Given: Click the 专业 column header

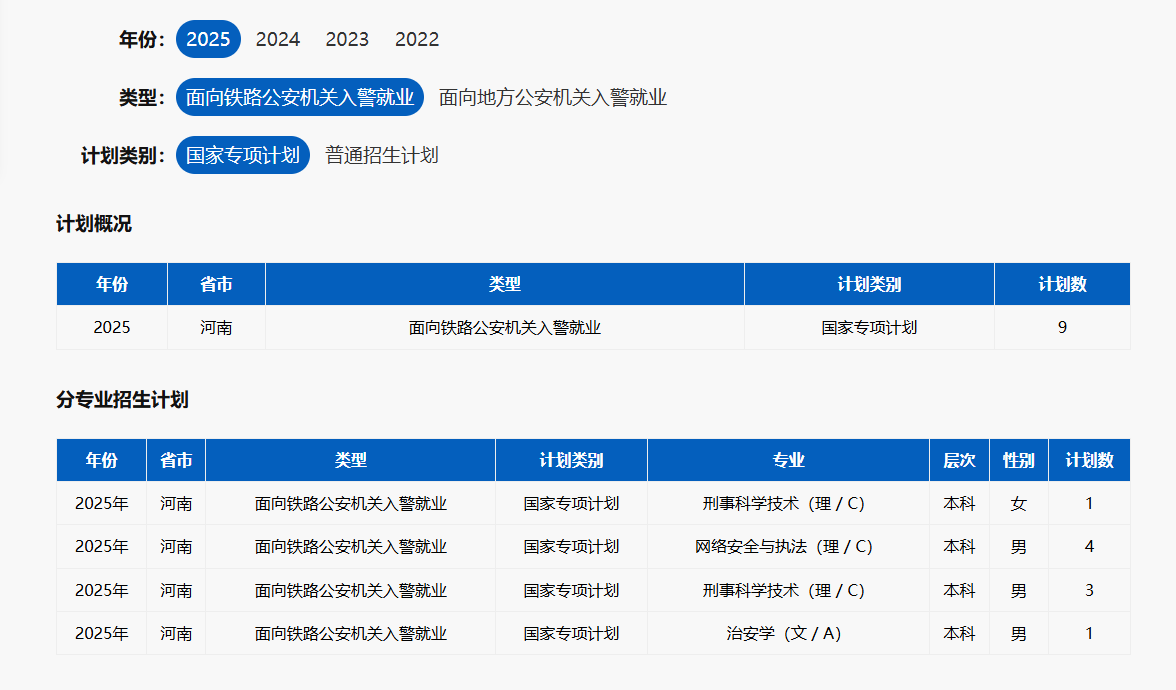Looking at the screenshot, I should tap(788, 460).
